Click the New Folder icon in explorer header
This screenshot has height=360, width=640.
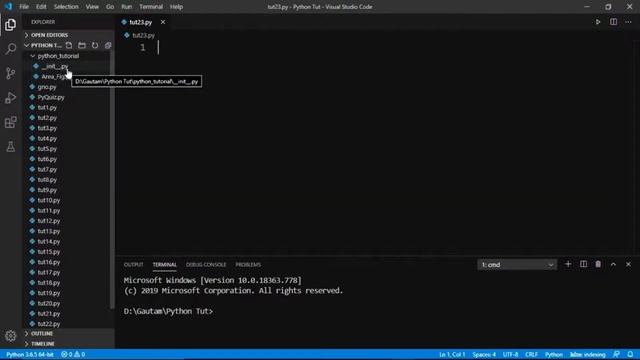[x=82, y=45]
